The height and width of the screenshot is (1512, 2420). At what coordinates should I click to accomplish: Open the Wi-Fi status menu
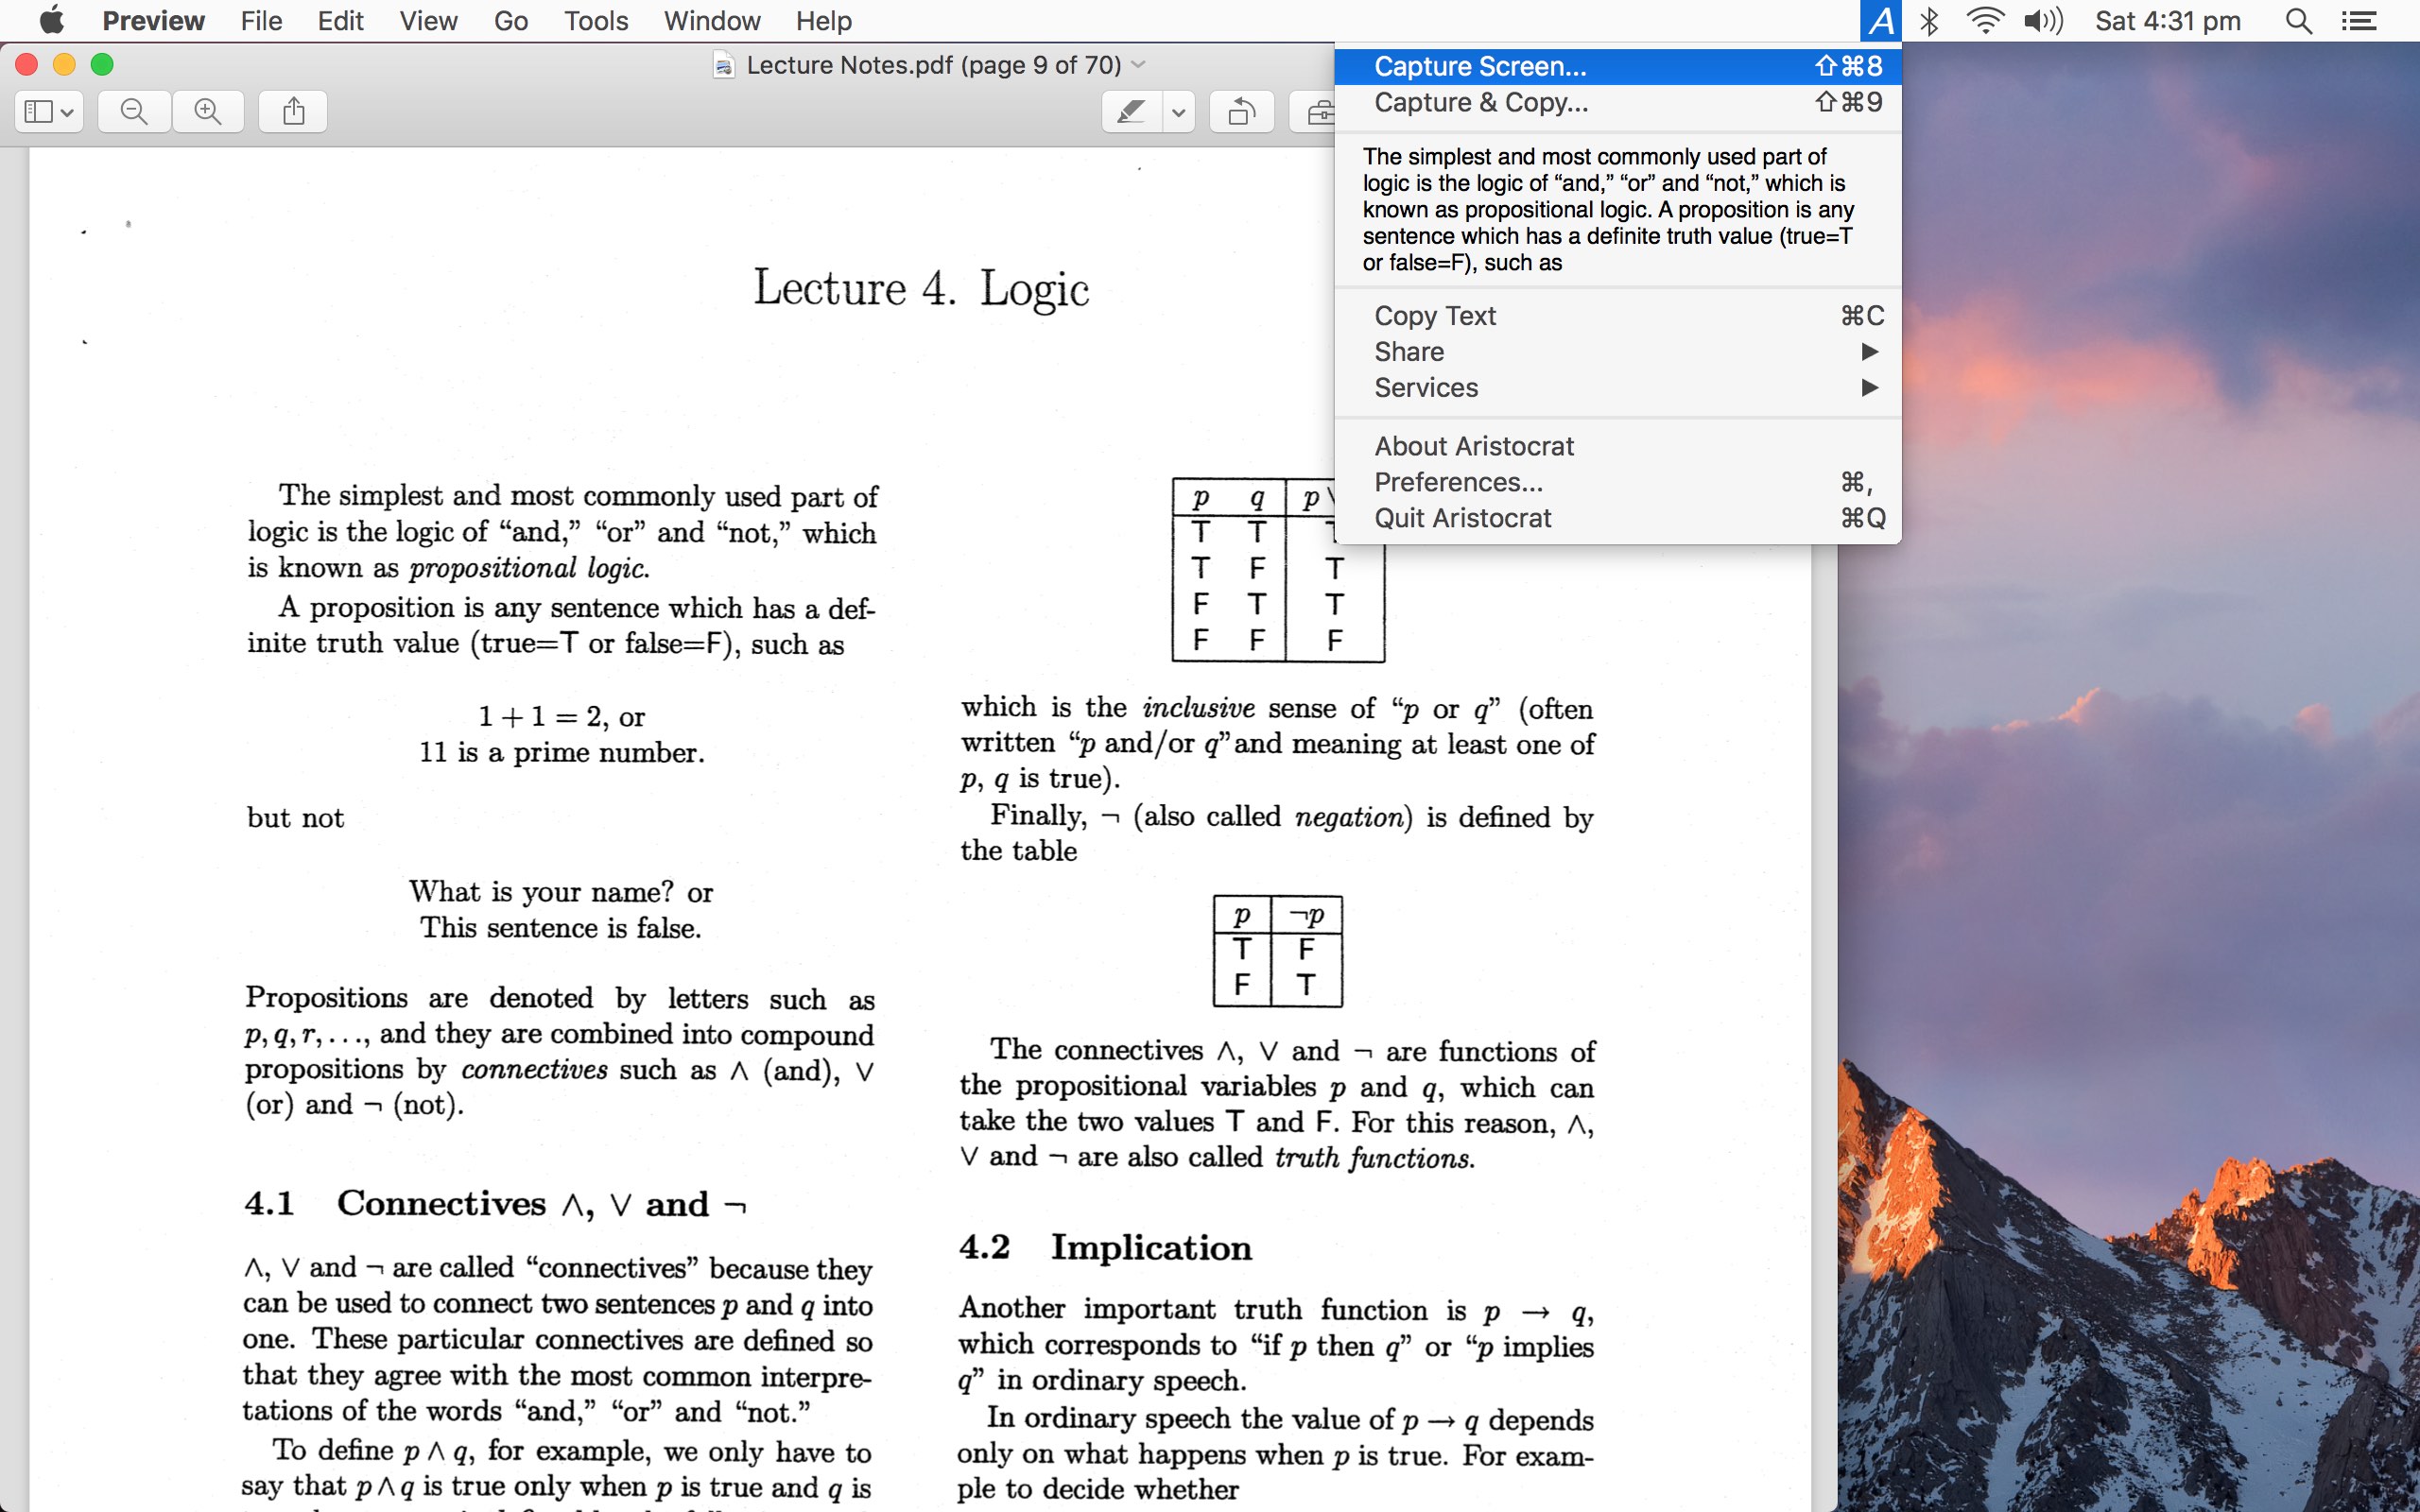click(x=1984, y=21)
